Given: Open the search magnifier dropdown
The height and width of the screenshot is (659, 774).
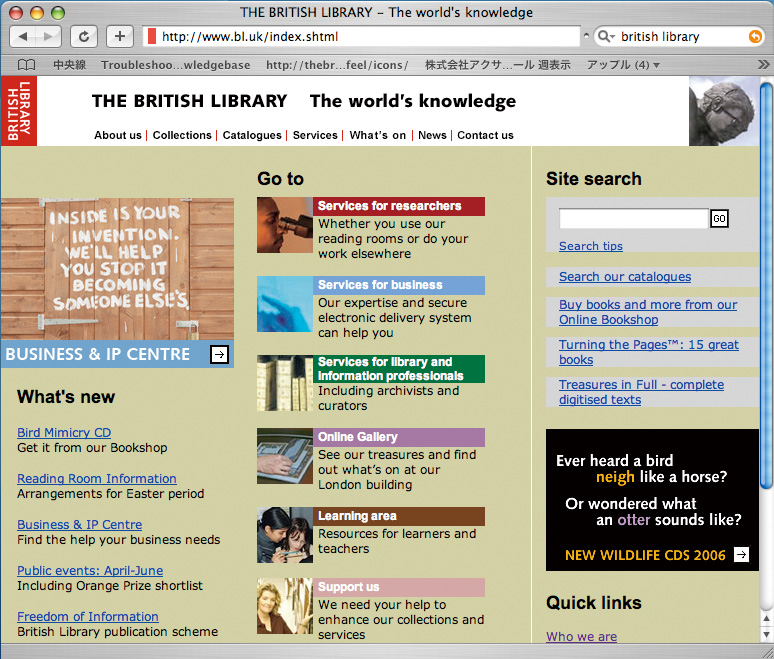Looking at the screenshot, I should coord(606,37).
